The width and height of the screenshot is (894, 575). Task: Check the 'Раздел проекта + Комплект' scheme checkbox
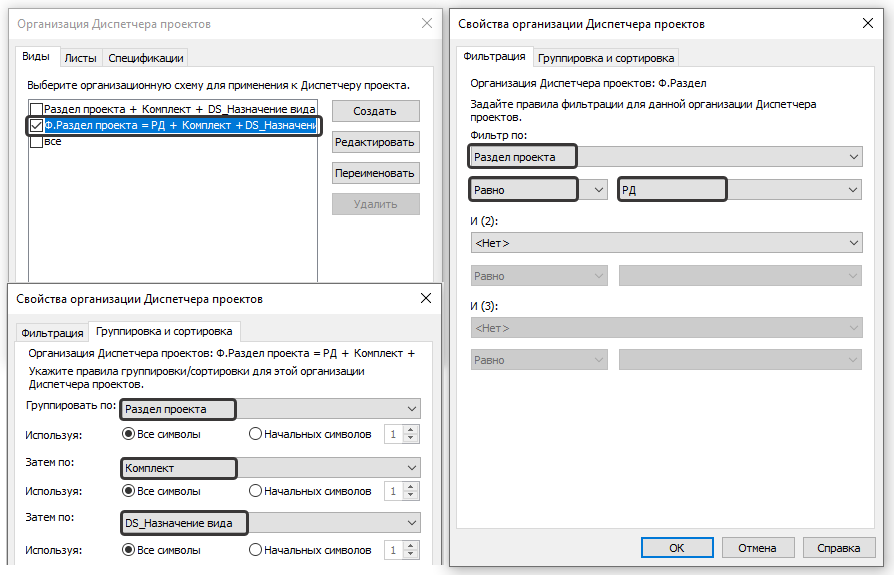click(x=36, y=109)
